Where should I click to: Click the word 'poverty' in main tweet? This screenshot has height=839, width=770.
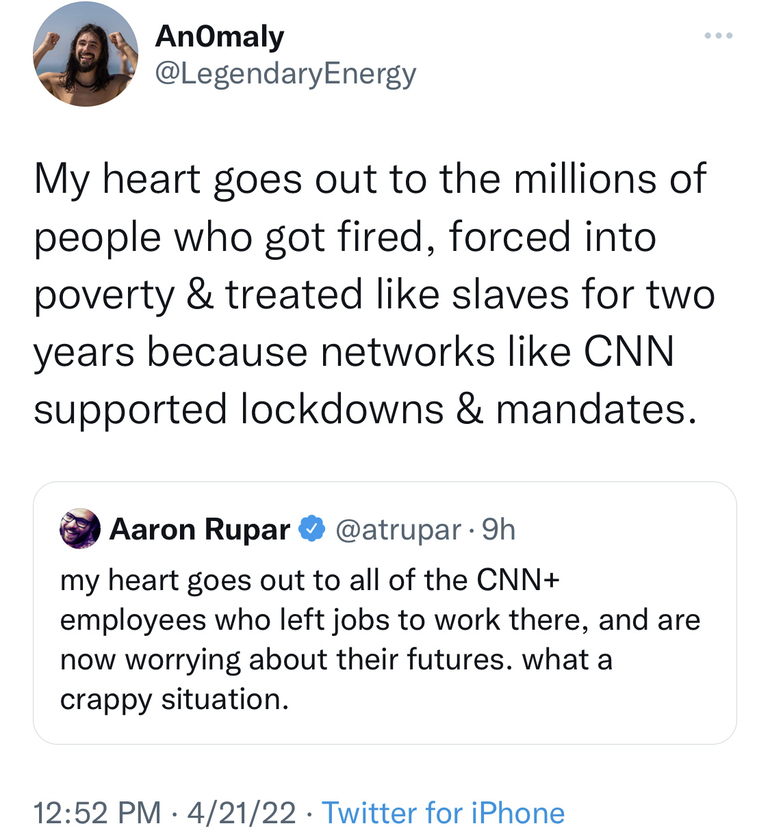click(x=101, y=298)
